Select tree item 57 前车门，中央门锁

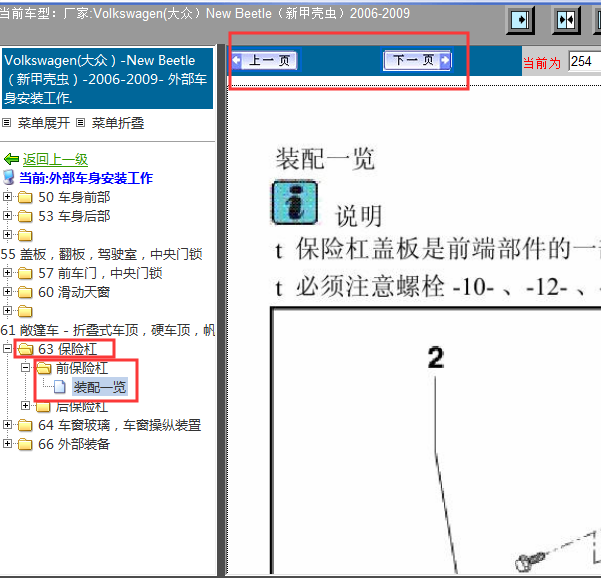[x=100, y=273]
